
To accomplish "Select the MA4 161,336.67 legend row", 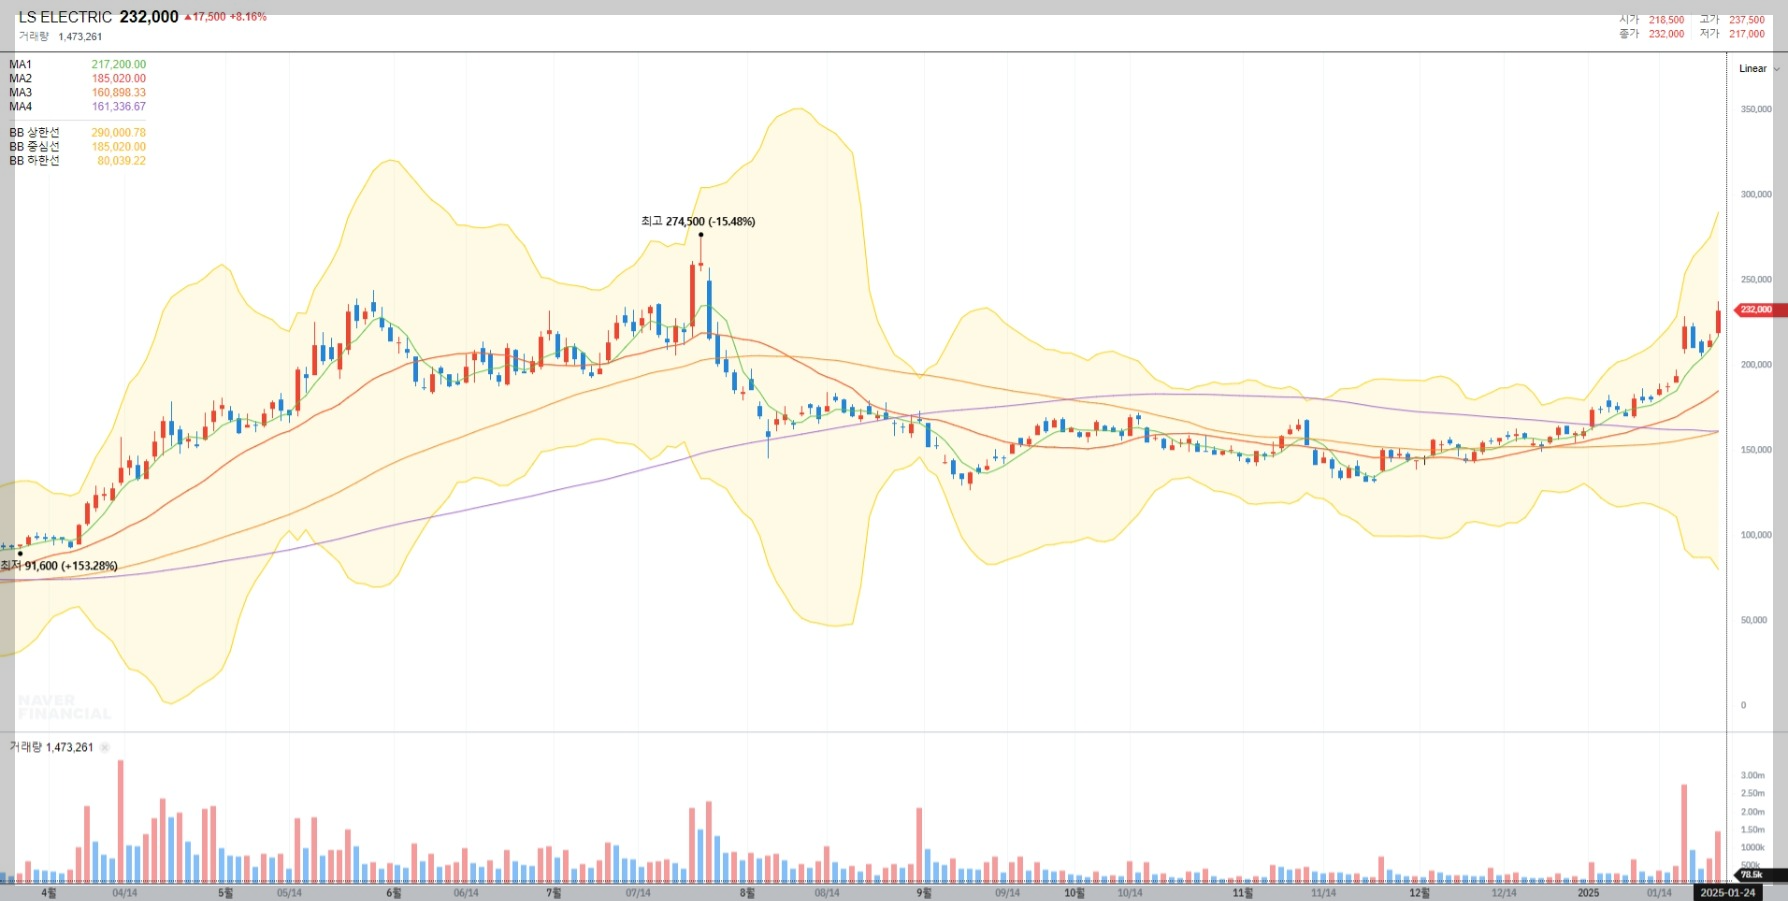I will (x=77, y=106).
